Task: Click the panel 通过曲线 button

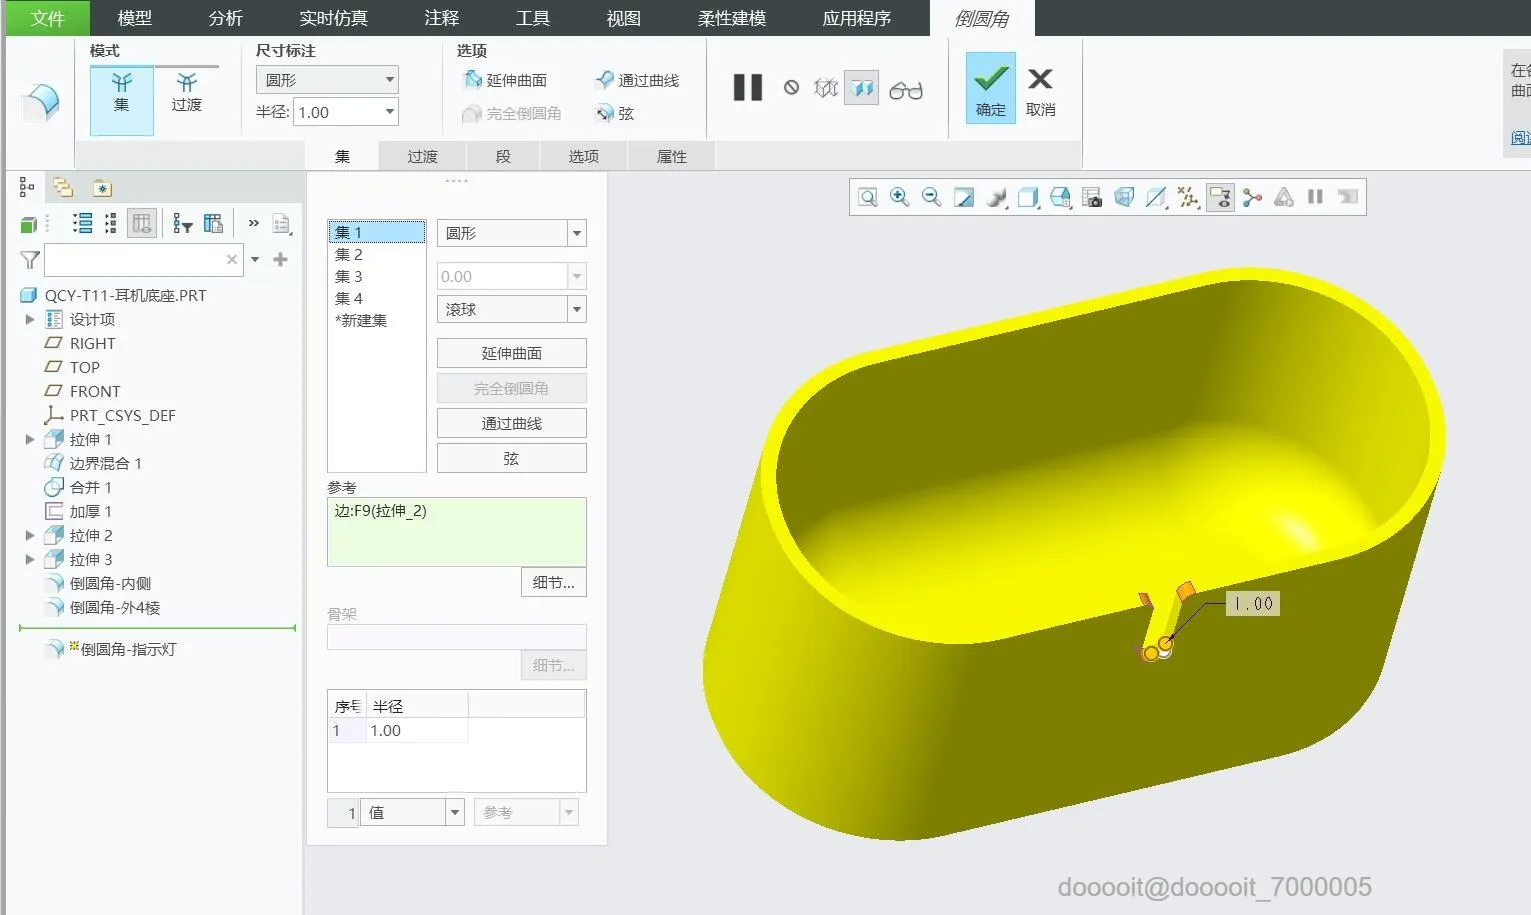Action: coord(512,423)
